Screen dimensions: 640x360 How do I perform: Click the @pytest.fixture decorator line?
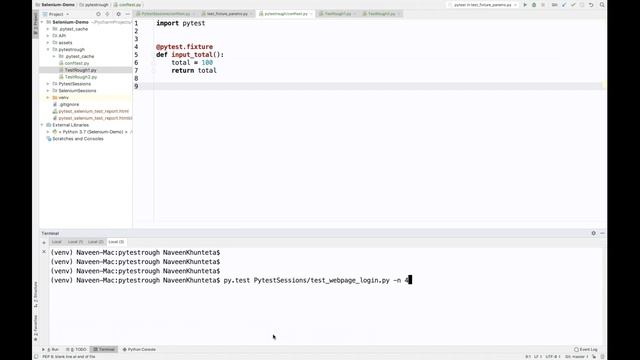(x=184, y=47)
